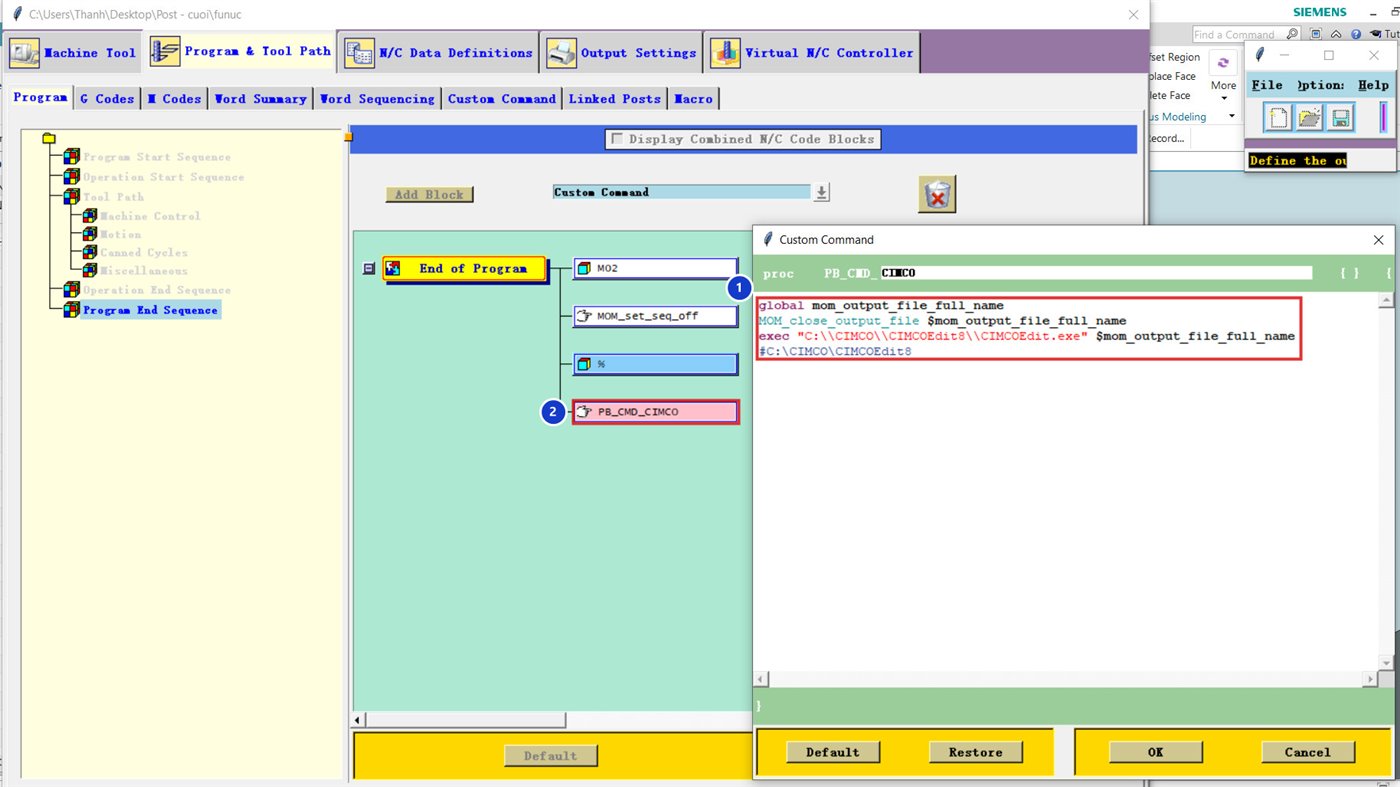Open the Help menu in Post Builder window
1400x787 pixels.
click(x=1373, y=85)
